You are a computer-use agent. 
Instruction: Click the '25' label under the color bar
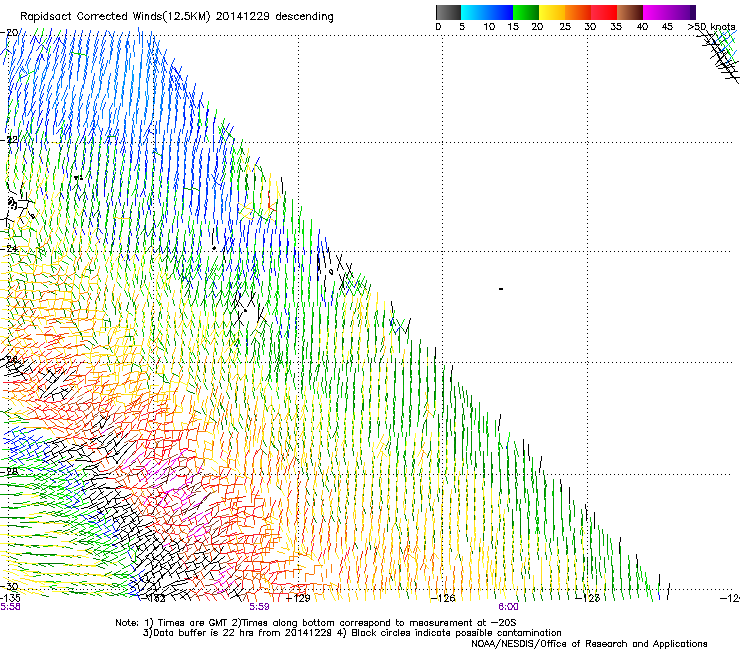[x=565, y=26]
